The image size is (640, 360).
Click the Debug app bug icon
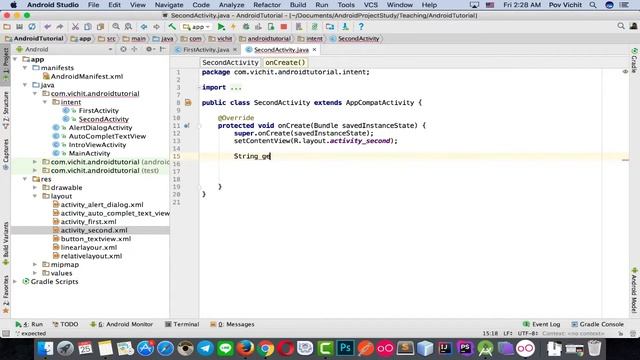pos(246,27)
